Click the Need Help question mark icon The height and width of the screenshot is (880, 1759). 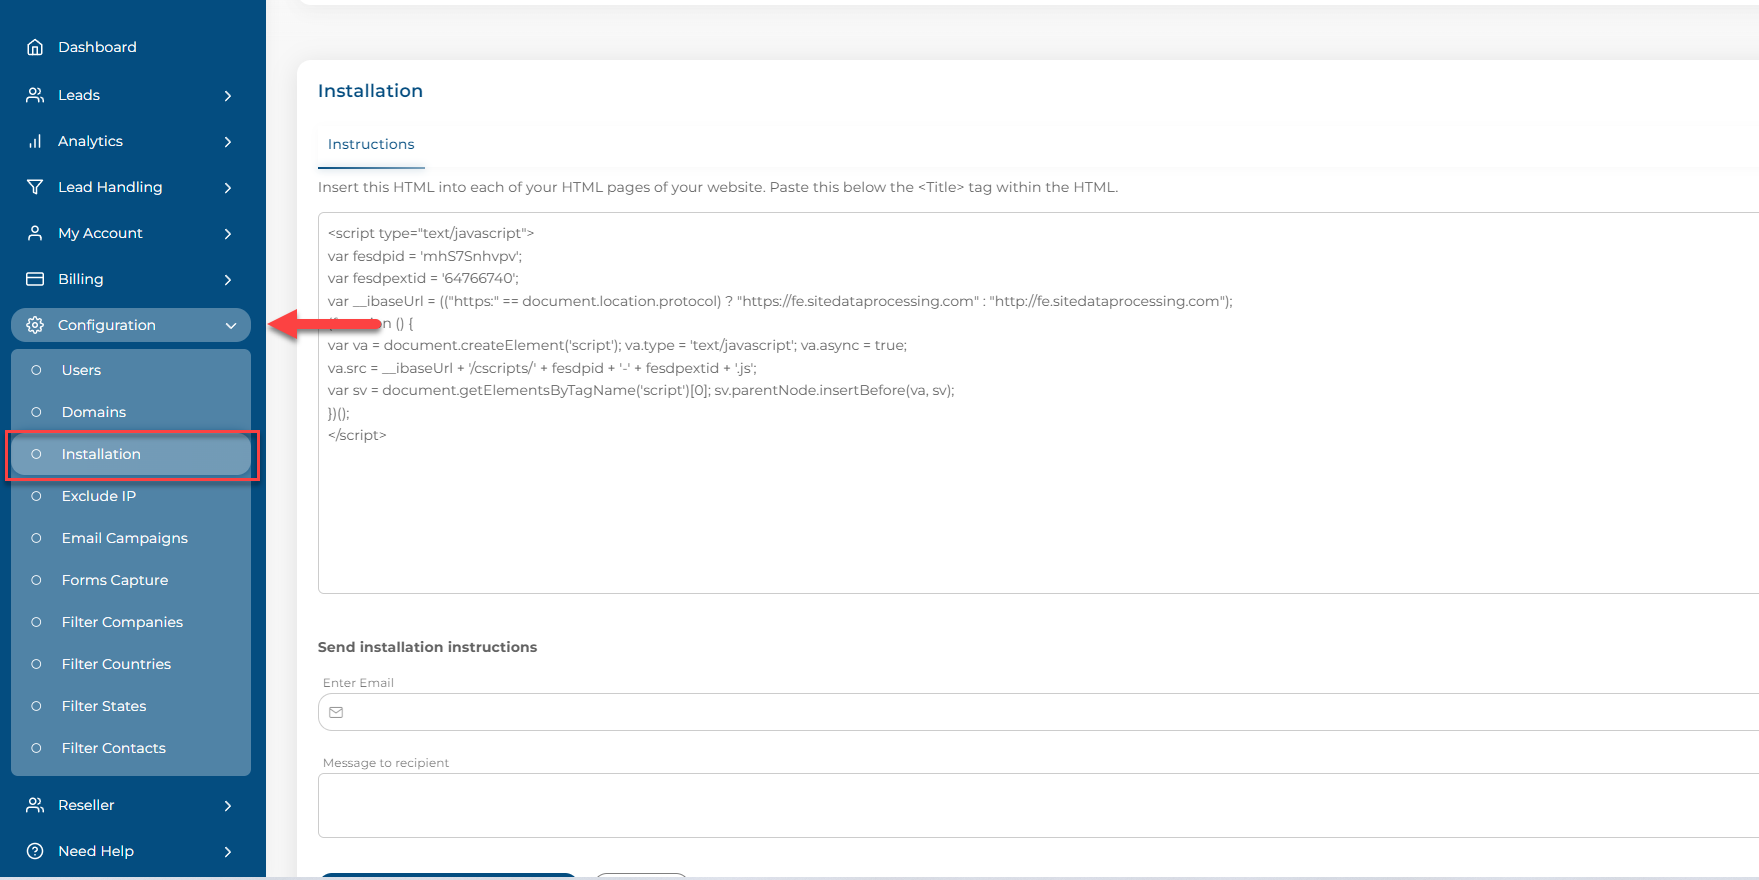(x=35, y=851)
